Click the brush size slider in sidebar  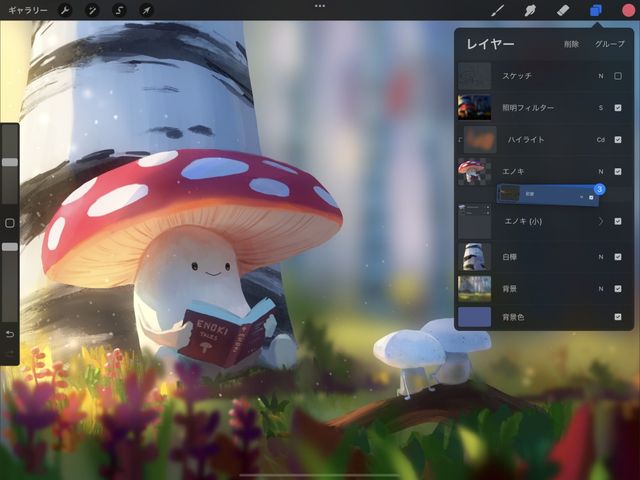(x=10, y=162)
